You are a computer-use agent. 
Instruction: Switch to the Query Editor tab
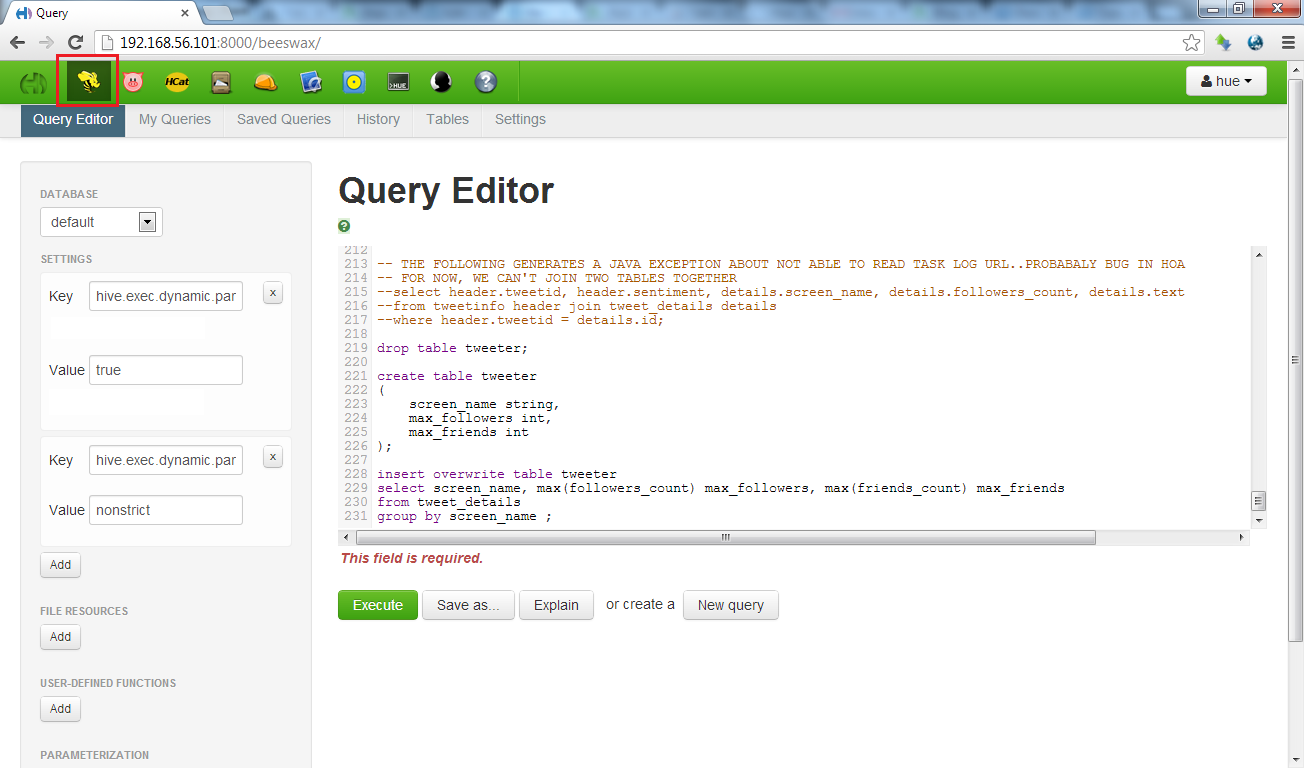pos(73,119)
